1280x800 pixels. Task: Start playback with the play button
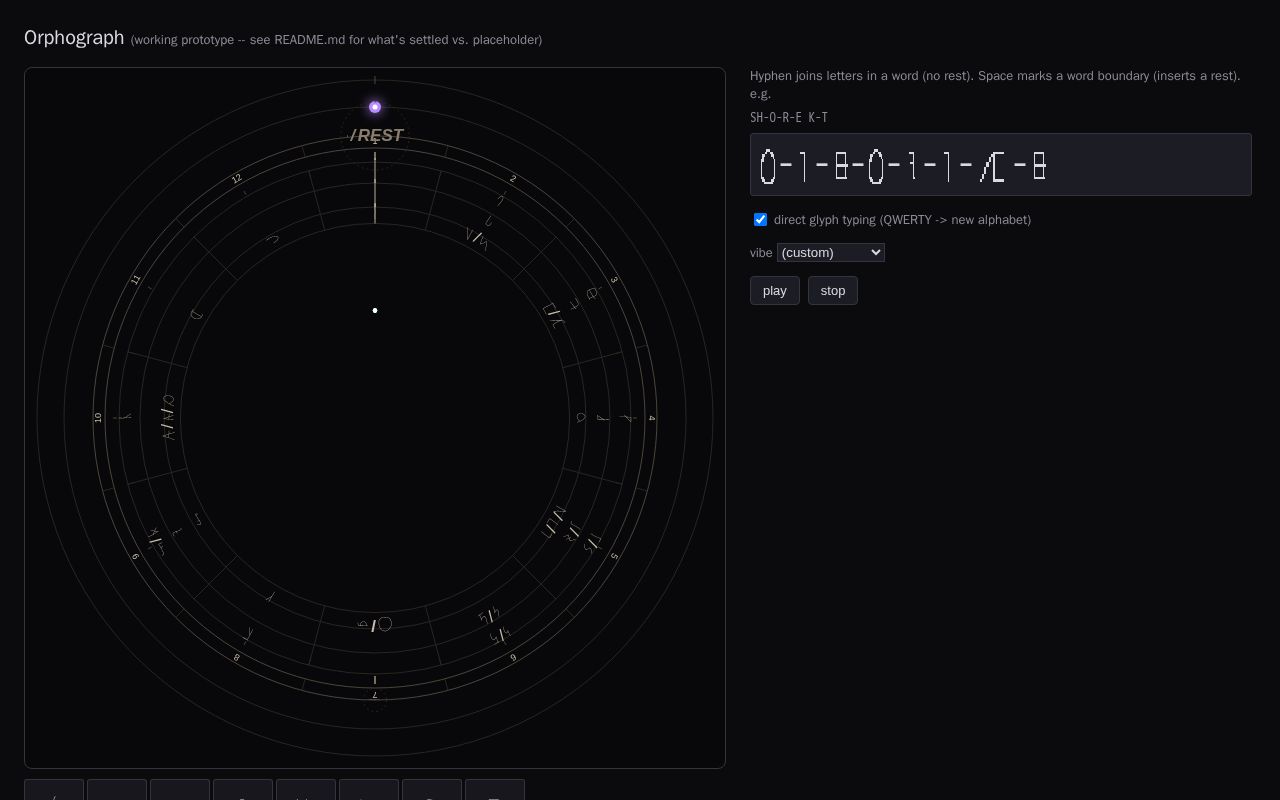tap(775, 290)
